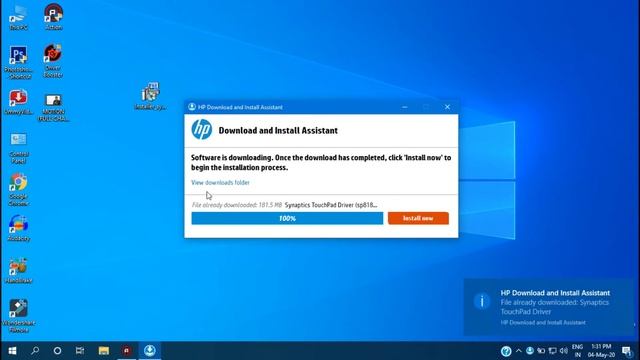Open the This PC desktop icon
The width and height of the screenshot is (640, 360).
coord(18,18)
